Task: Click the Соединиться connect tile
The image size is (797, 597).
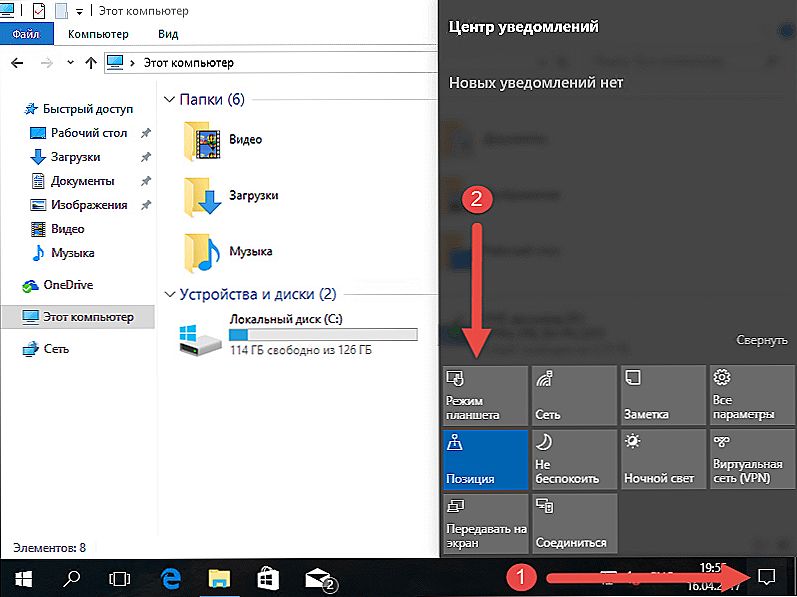Action: [x=574, y=523]
